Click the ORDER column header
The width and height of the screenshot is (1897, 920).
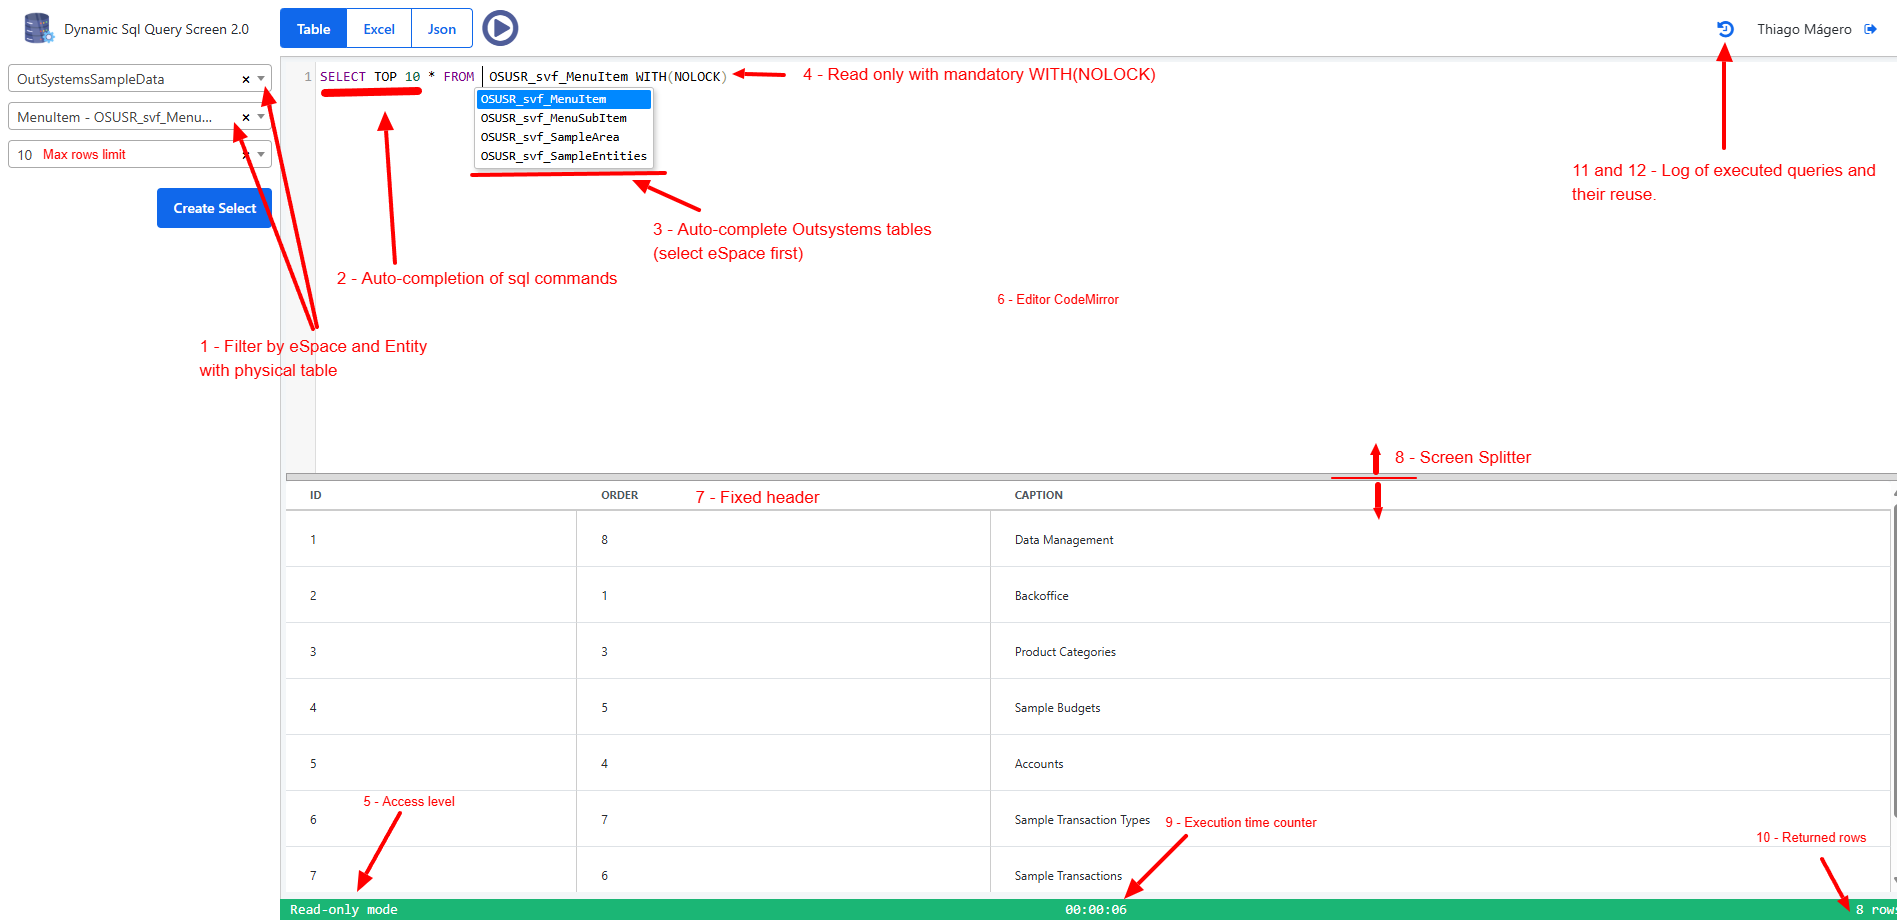coord(620,495)
